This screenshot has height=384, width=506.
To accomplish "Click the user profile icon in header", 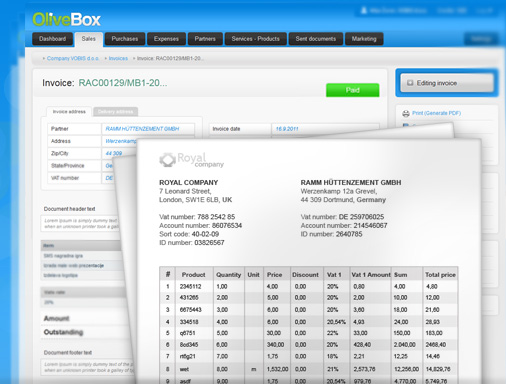I will point(364,11).
